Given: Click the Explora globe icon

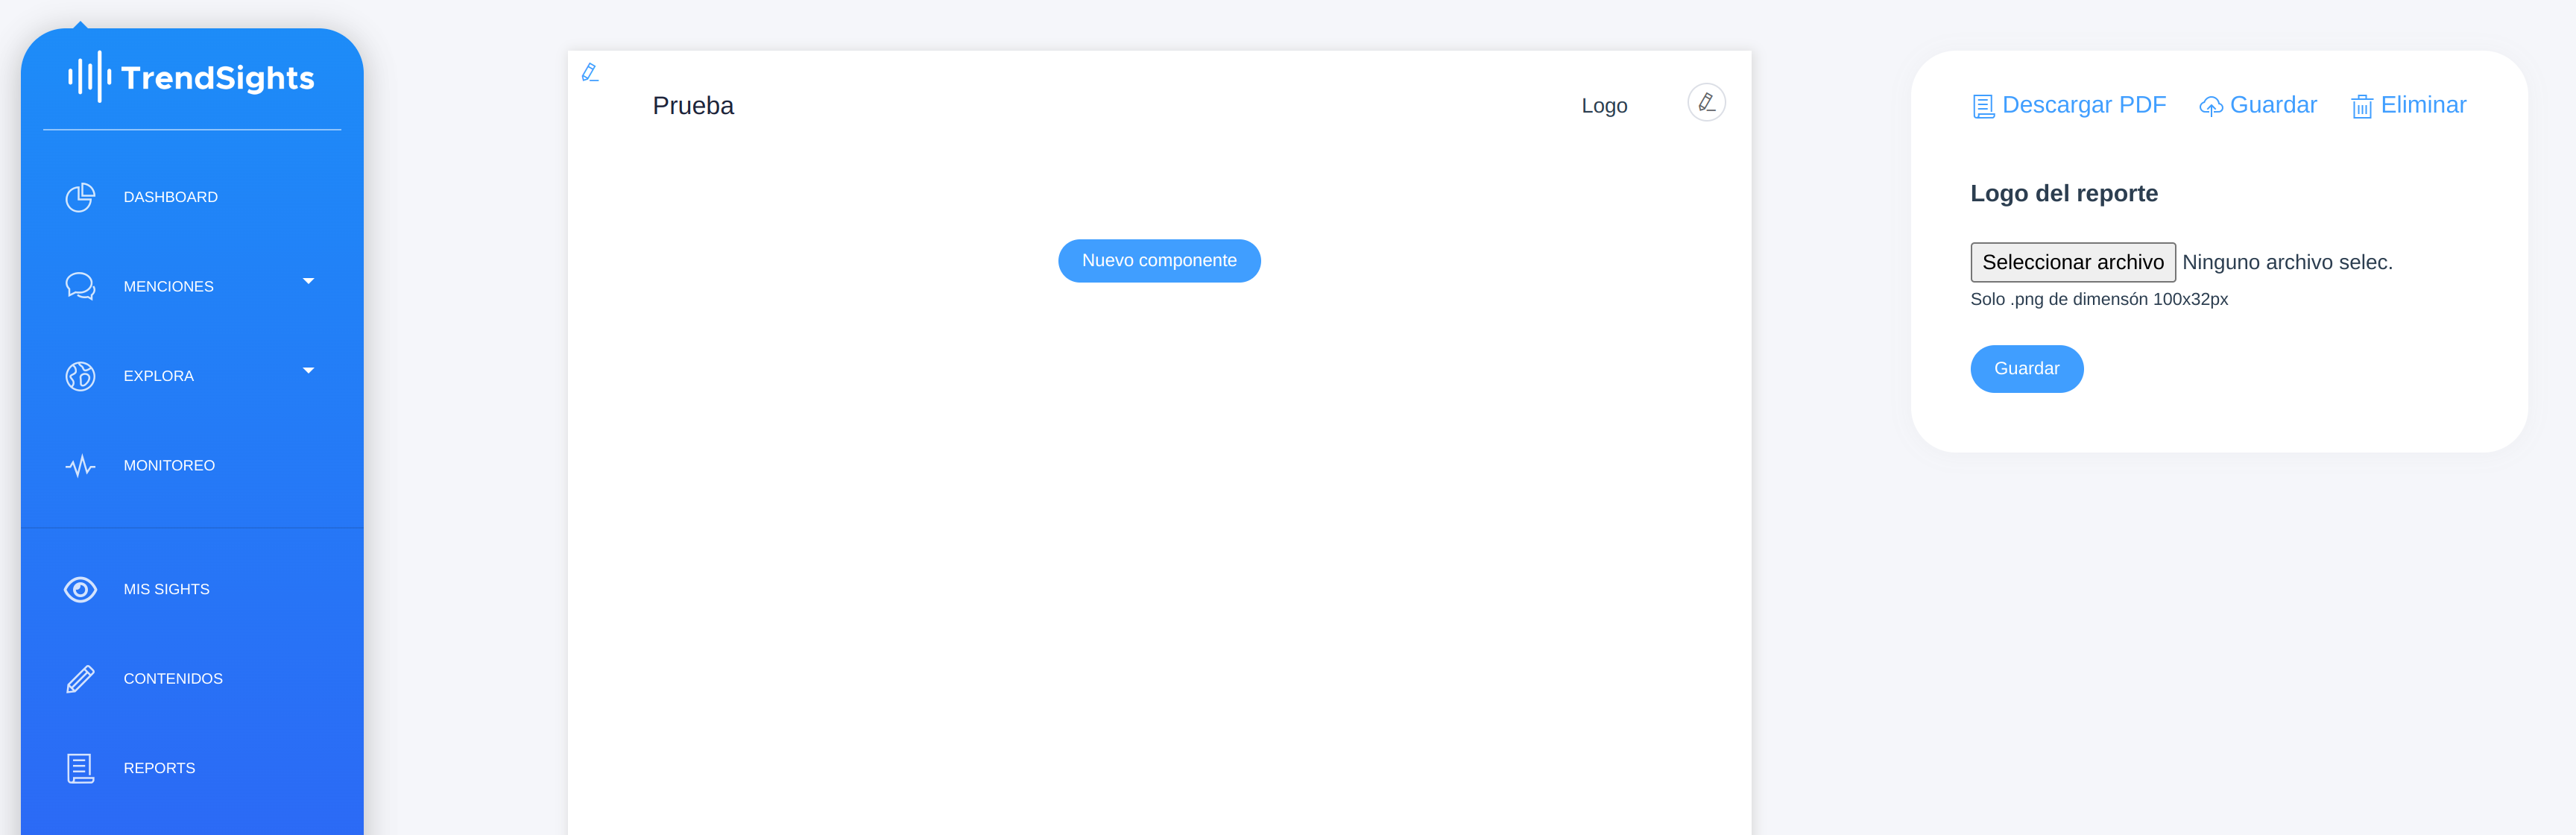Looking at the screenshot, I should point(80,376).
